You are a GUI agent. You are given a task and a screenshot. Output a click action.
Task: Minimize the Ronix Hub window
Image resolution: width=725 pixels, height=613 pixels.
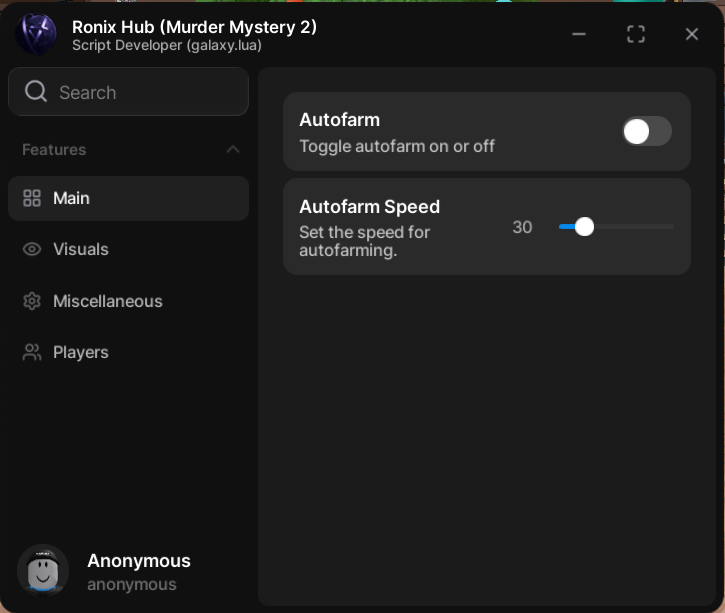point(579,34)
